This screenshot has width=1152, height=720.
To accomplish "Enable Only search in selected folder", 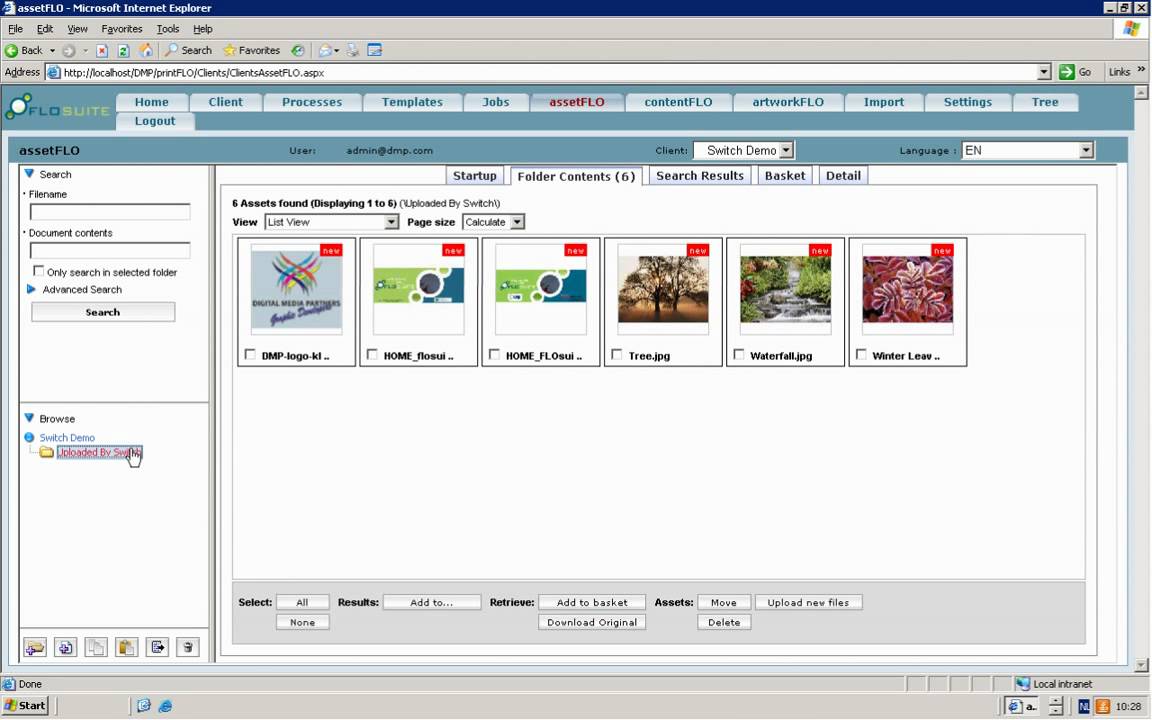I will 39,271.
